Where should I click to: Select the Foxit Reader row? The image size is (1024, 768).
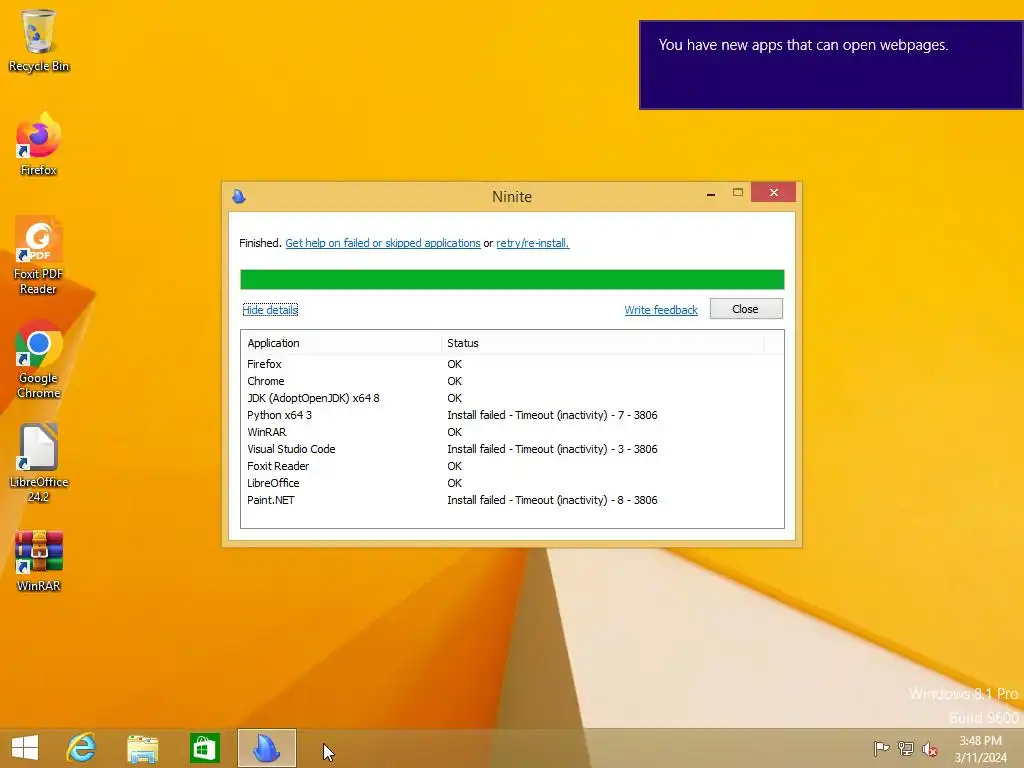tap(512, 466)
